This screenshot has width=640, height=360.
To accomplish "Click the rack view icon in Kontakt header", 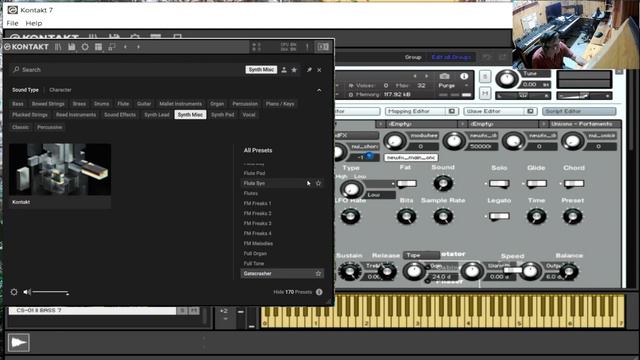I will 98,47.
